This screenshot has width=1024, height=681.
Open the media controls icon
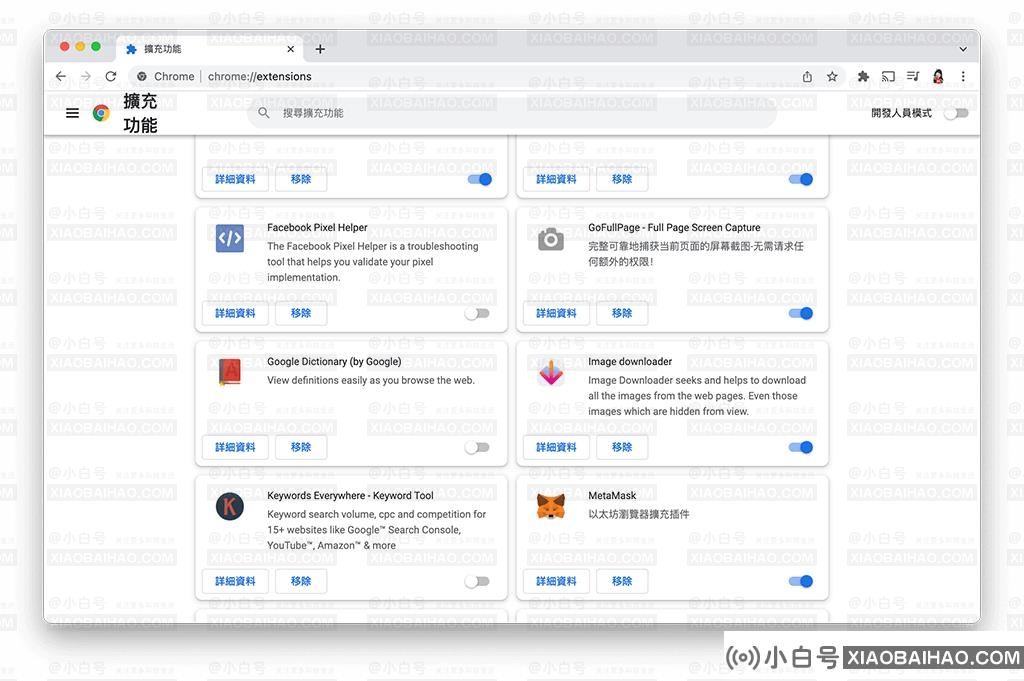tap(913, 76)
